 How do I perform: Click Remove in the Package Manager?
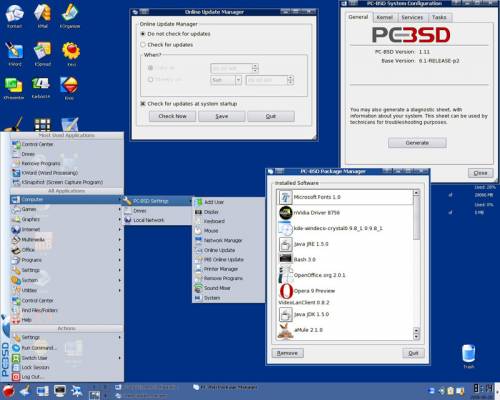tap(287, 353)
